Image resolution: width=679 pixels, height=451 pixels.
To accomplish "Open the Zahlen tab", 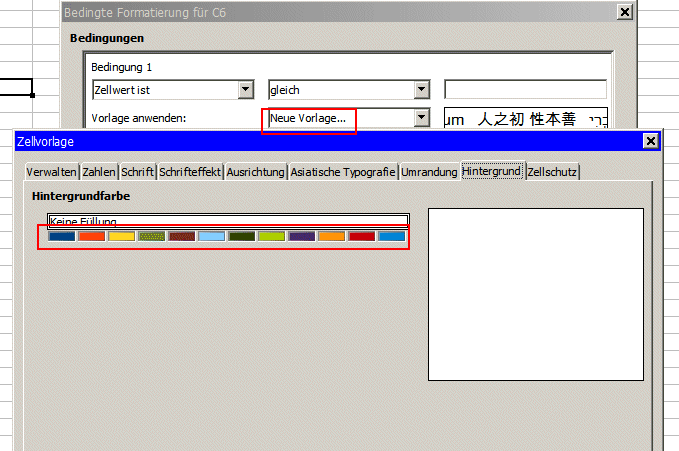I will coord(99,172).
